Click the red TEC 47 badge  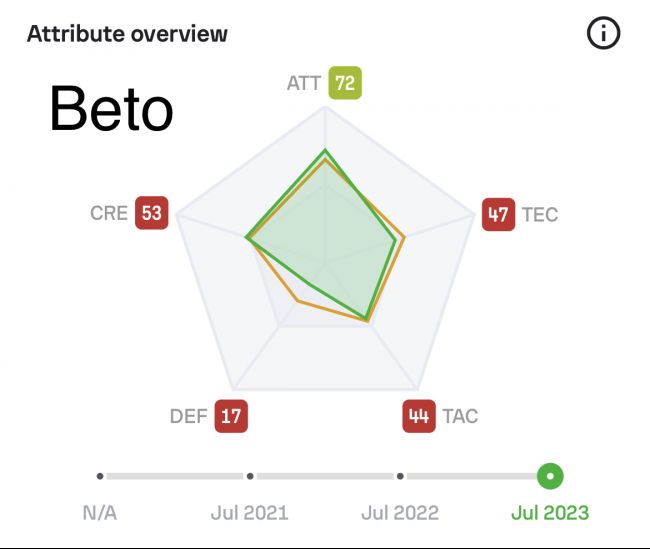click(x=498, y=214)
